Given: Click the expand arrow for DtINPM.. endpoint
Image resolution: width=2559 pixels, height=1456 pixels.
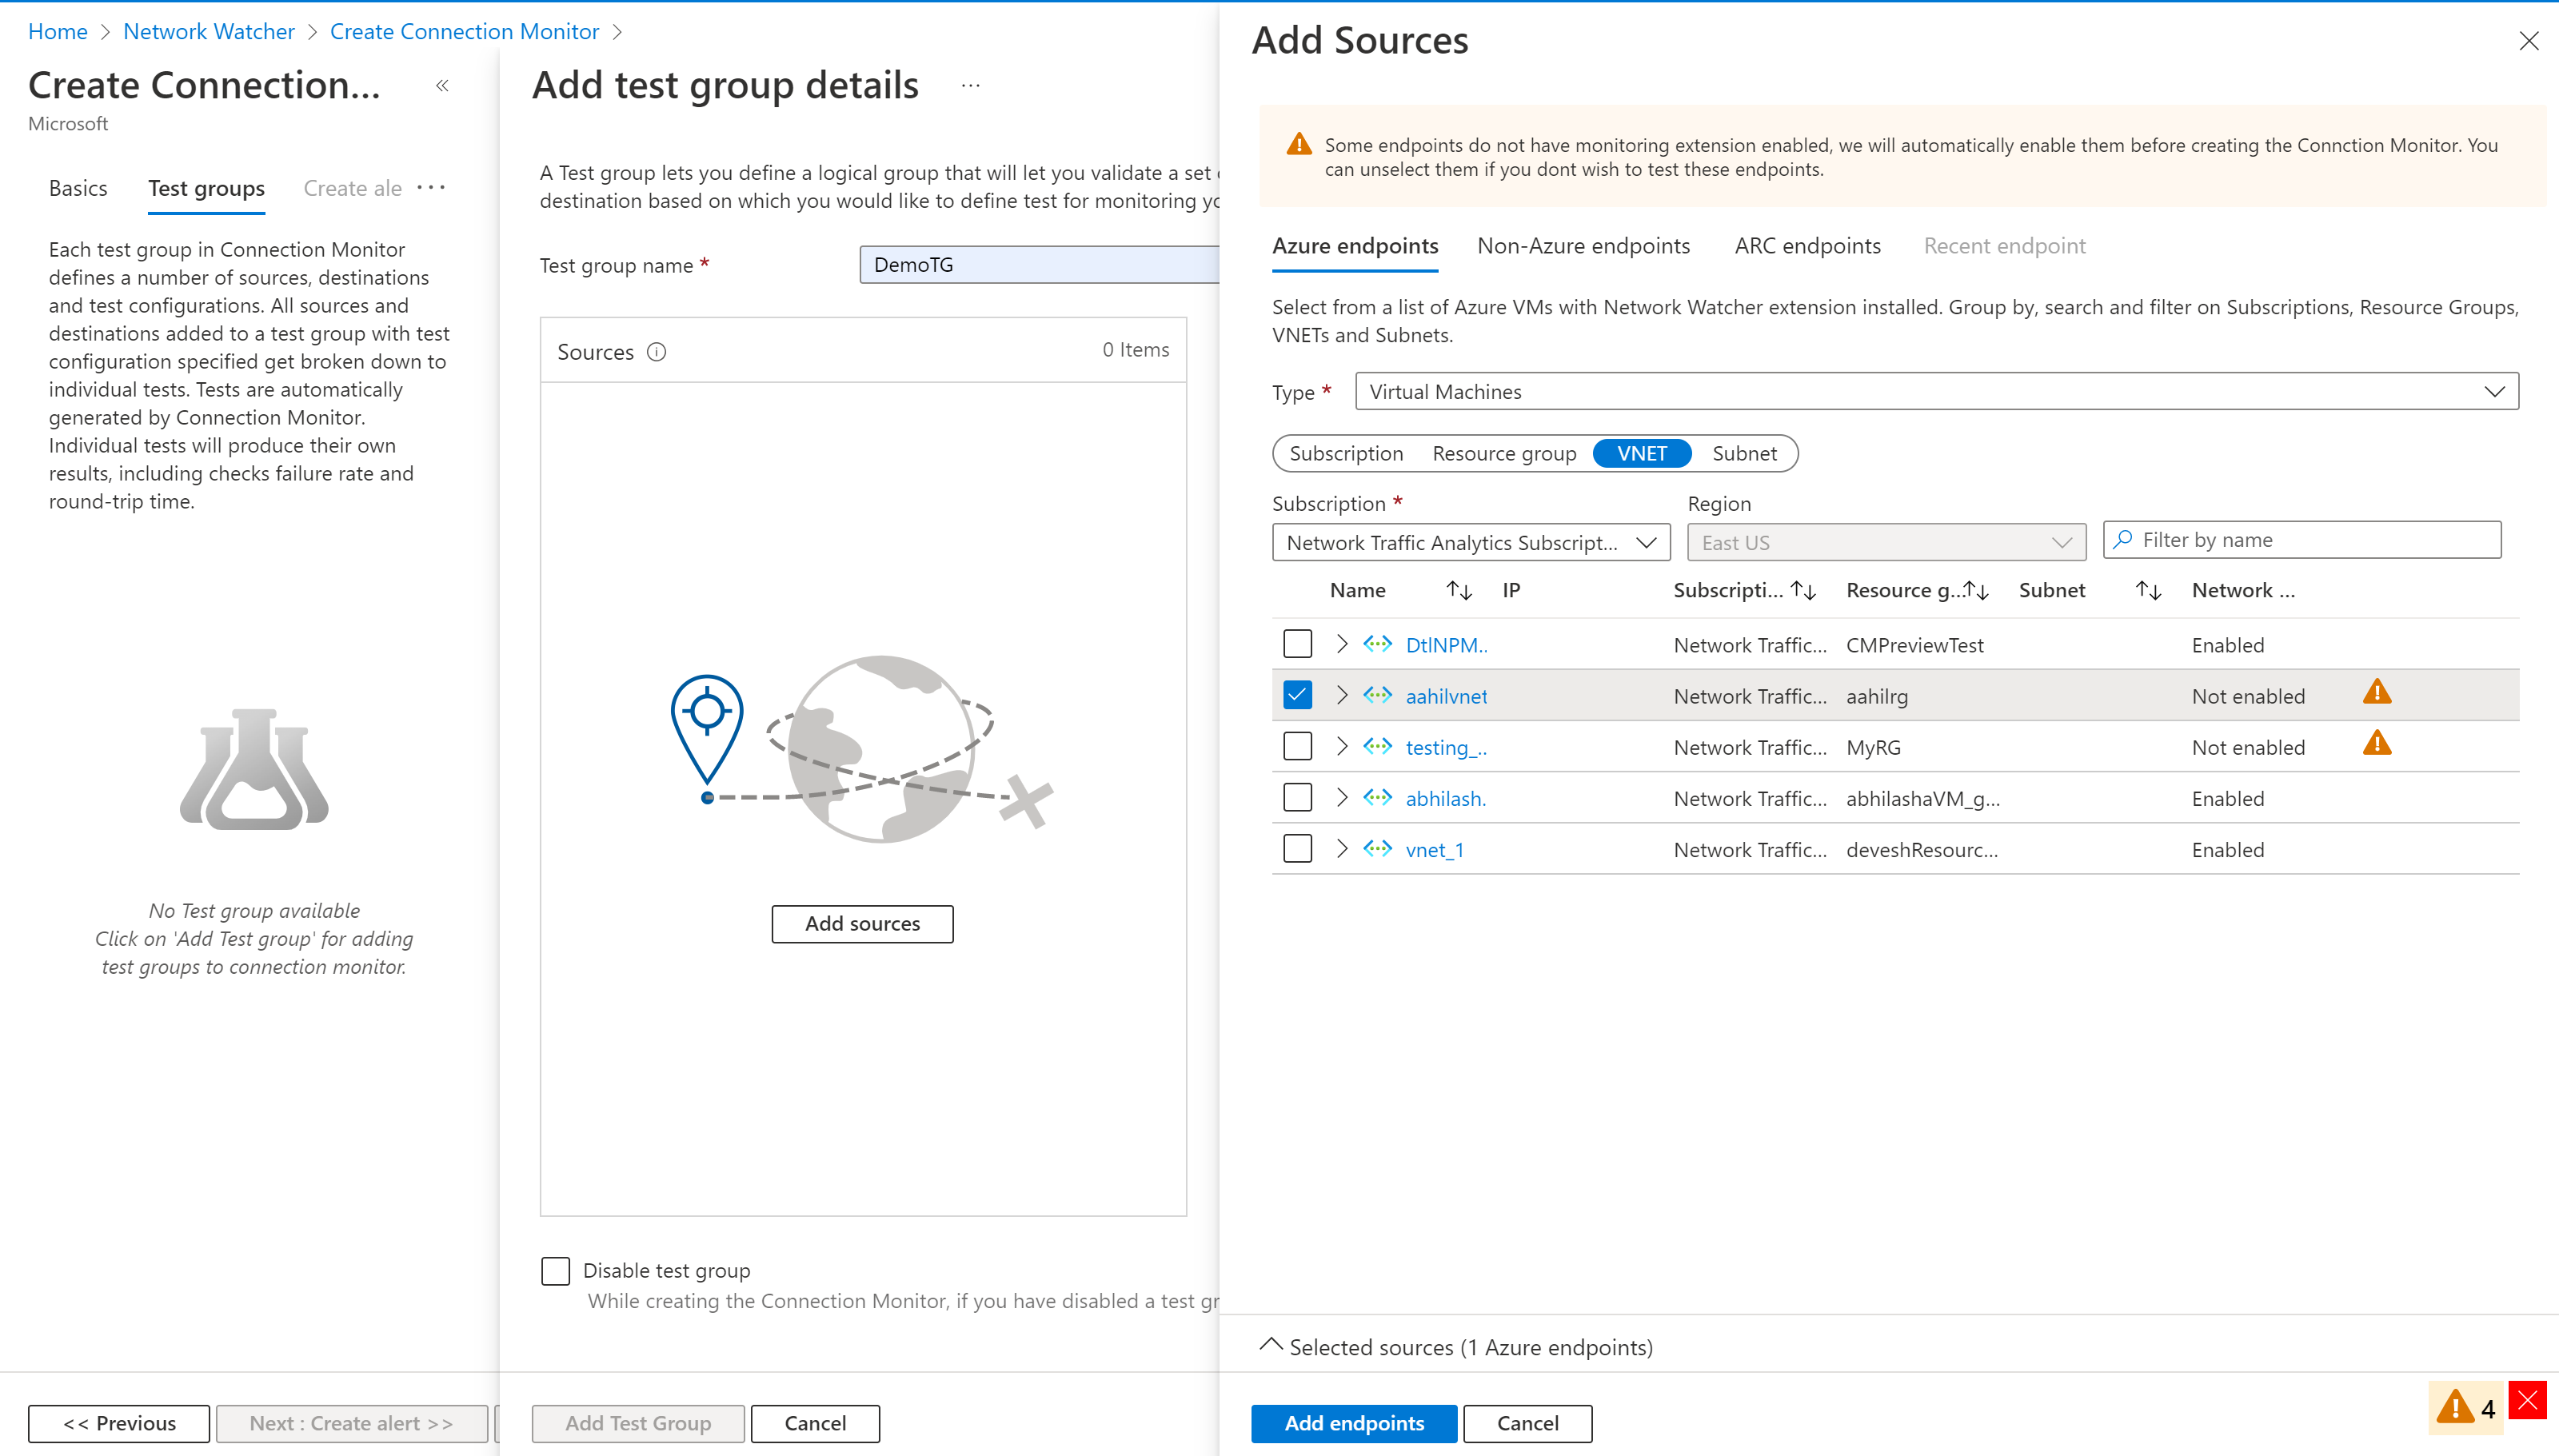Looking at the screenshot, I should 1341,643.
